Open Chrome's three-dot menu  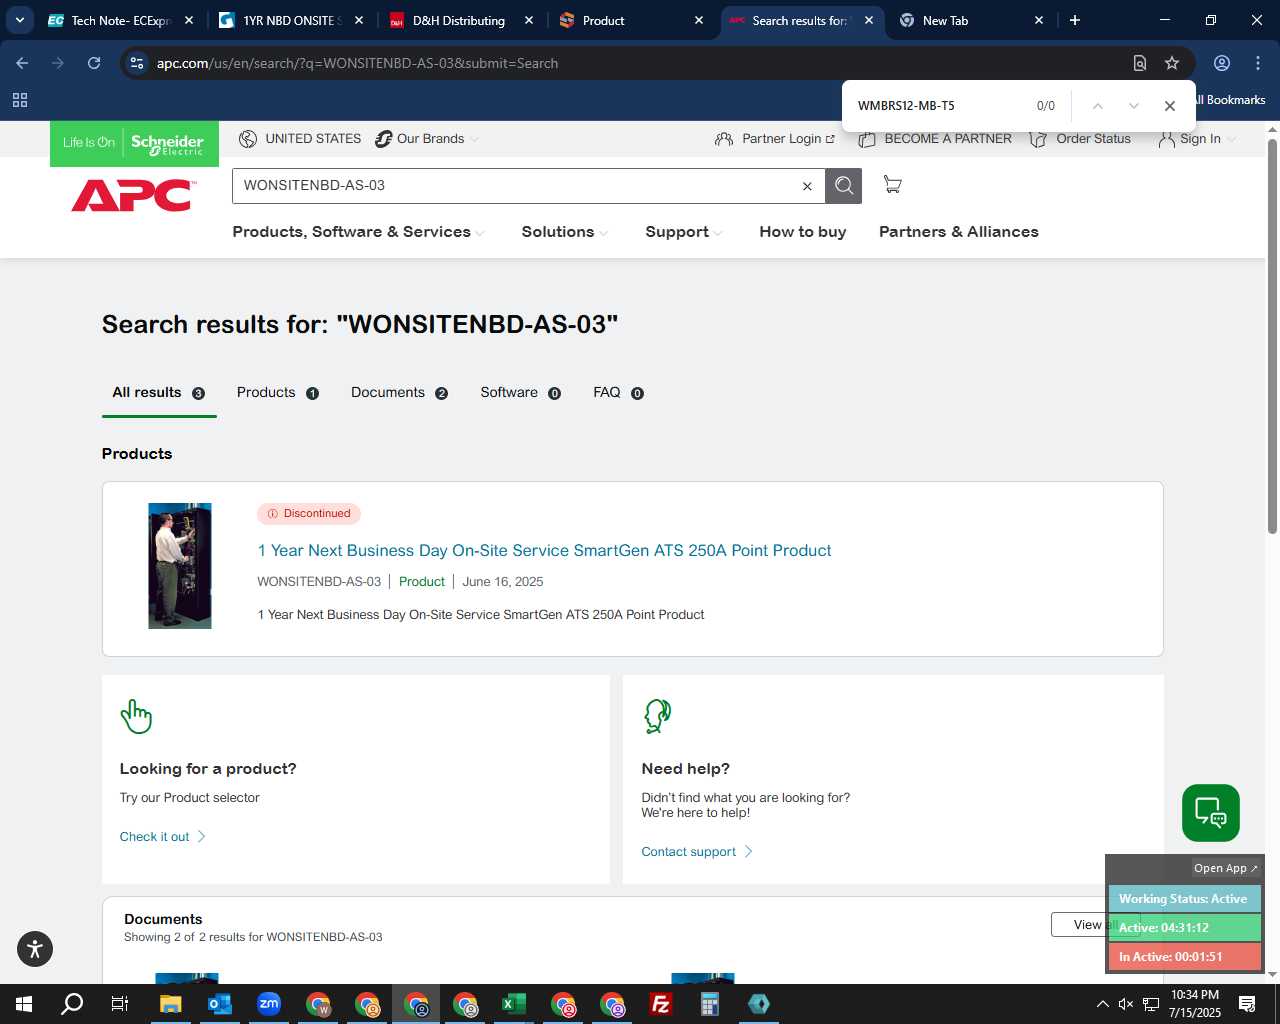pyautogui.click(x=1258, y=63)
